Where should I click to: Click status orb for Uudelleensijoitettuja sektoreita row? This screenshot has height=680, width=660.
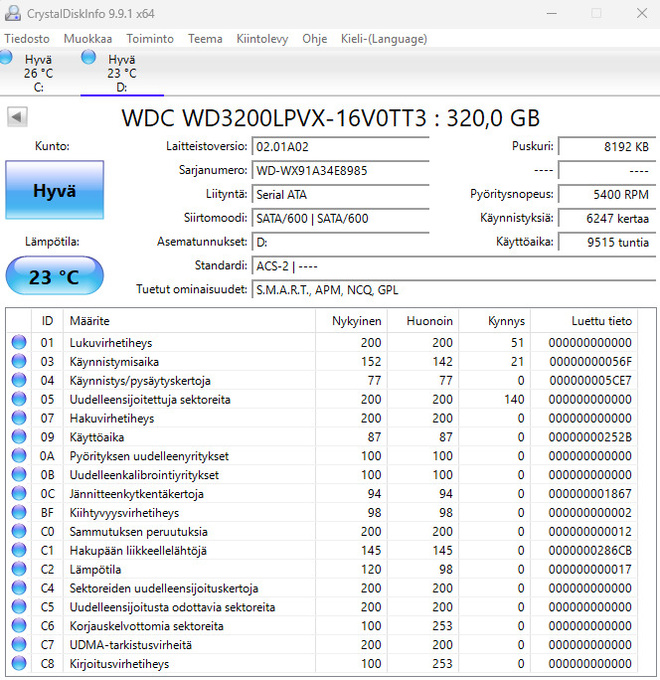19,399
